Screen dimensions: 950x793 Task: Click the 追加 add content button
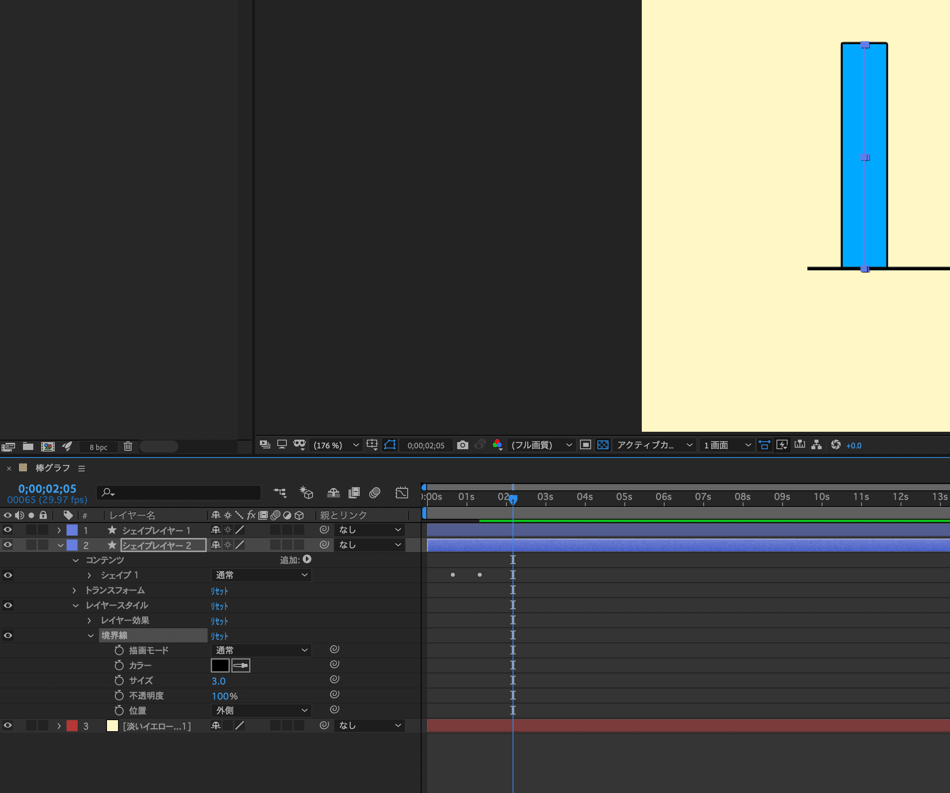click(307, 560)
